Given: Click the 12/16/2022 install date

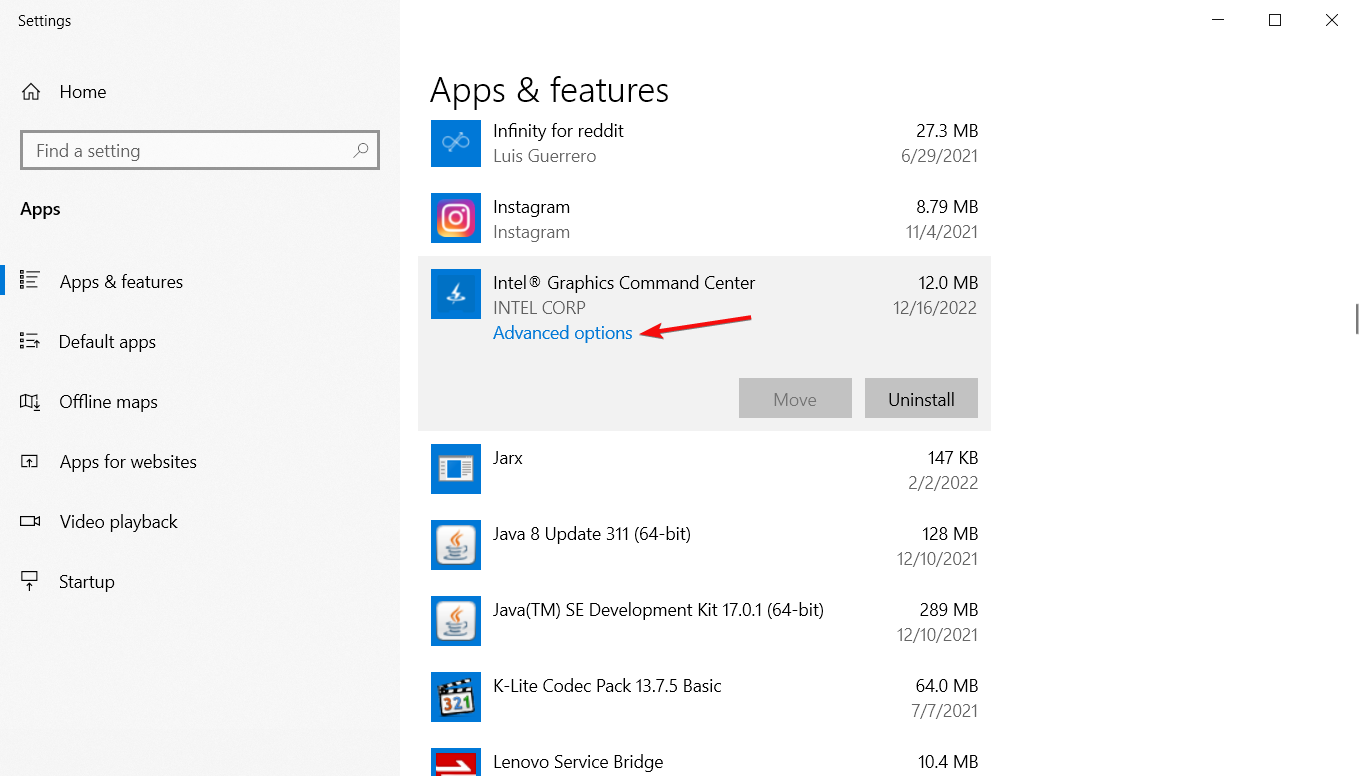Looking at the screenshot, I should pyautogui.click(x=935, y=308).
